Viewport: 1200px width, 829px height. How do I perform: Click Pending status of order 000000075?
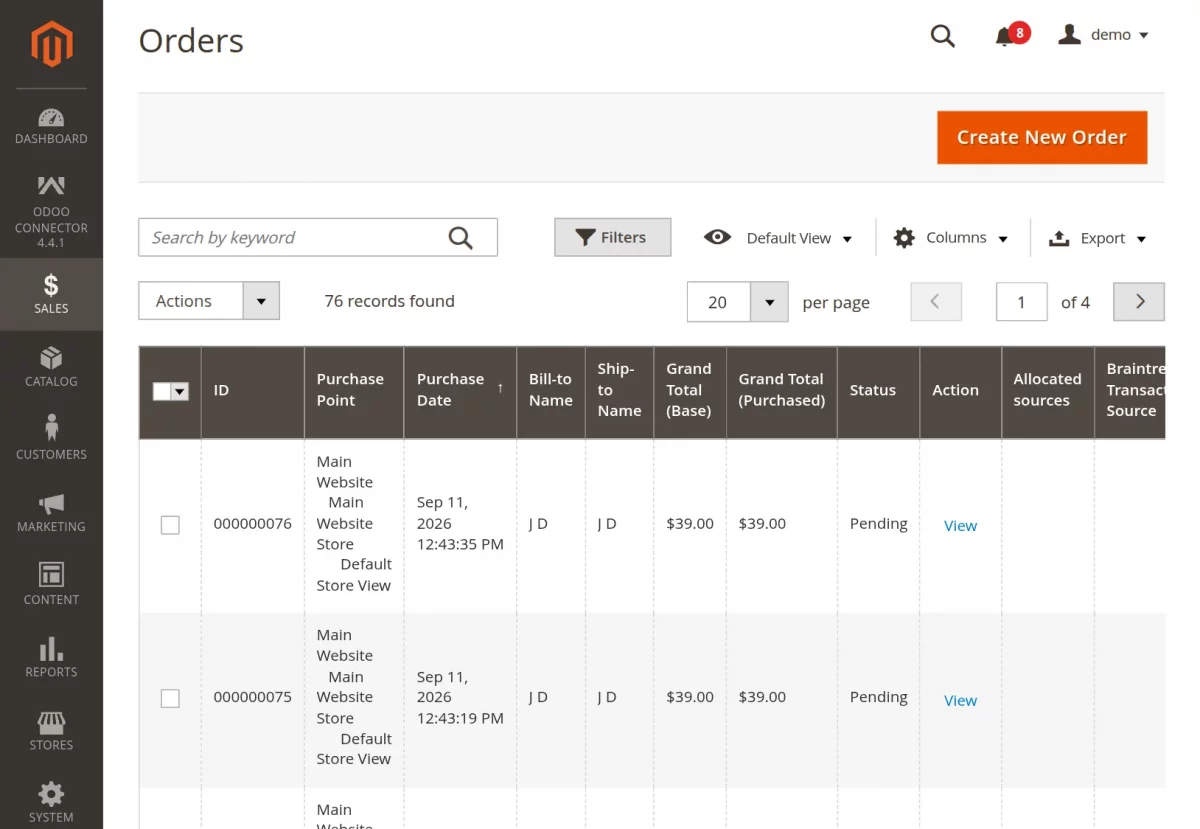879,696
